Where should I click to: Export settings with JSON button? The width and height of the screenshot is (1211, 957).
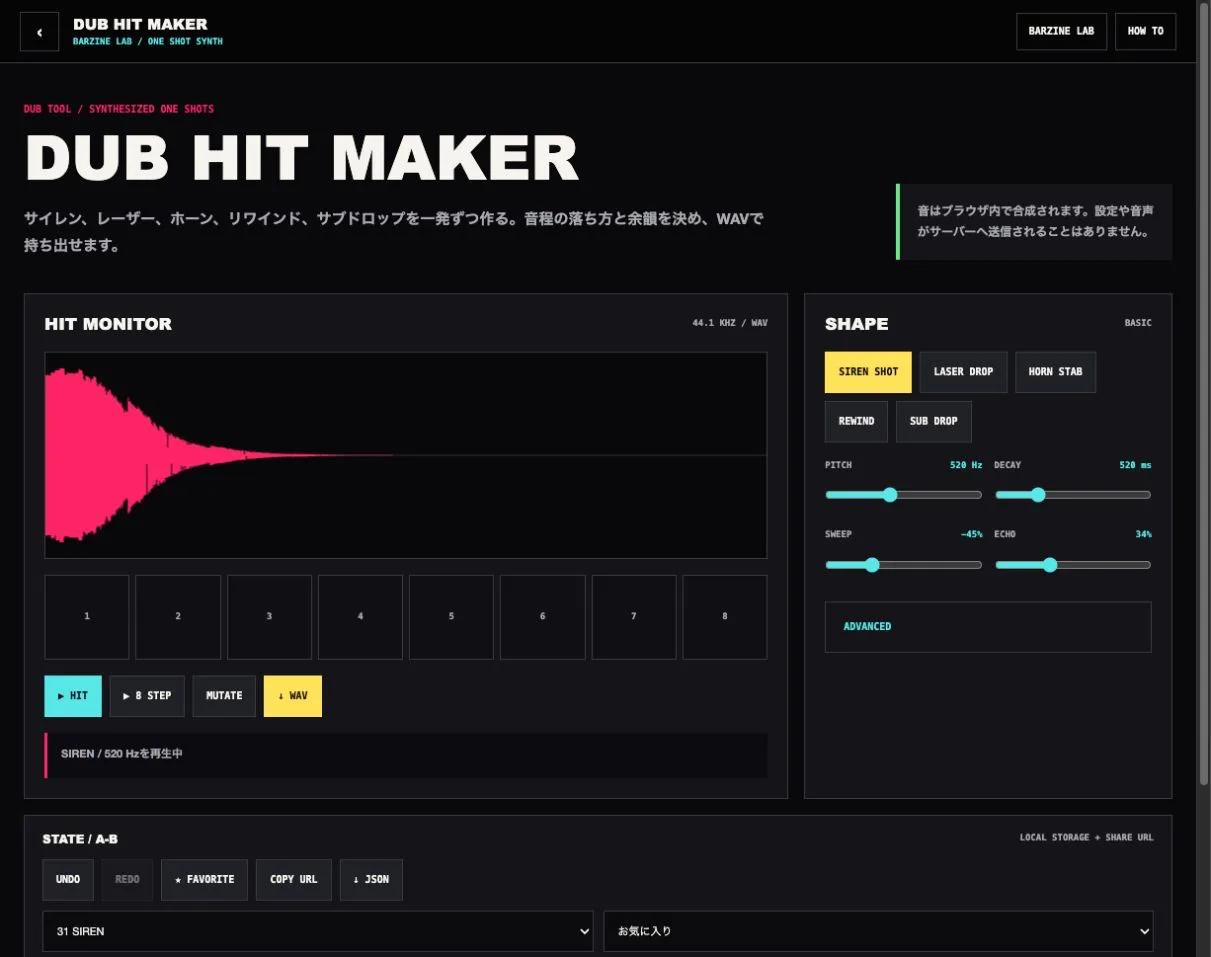[371, 880]
